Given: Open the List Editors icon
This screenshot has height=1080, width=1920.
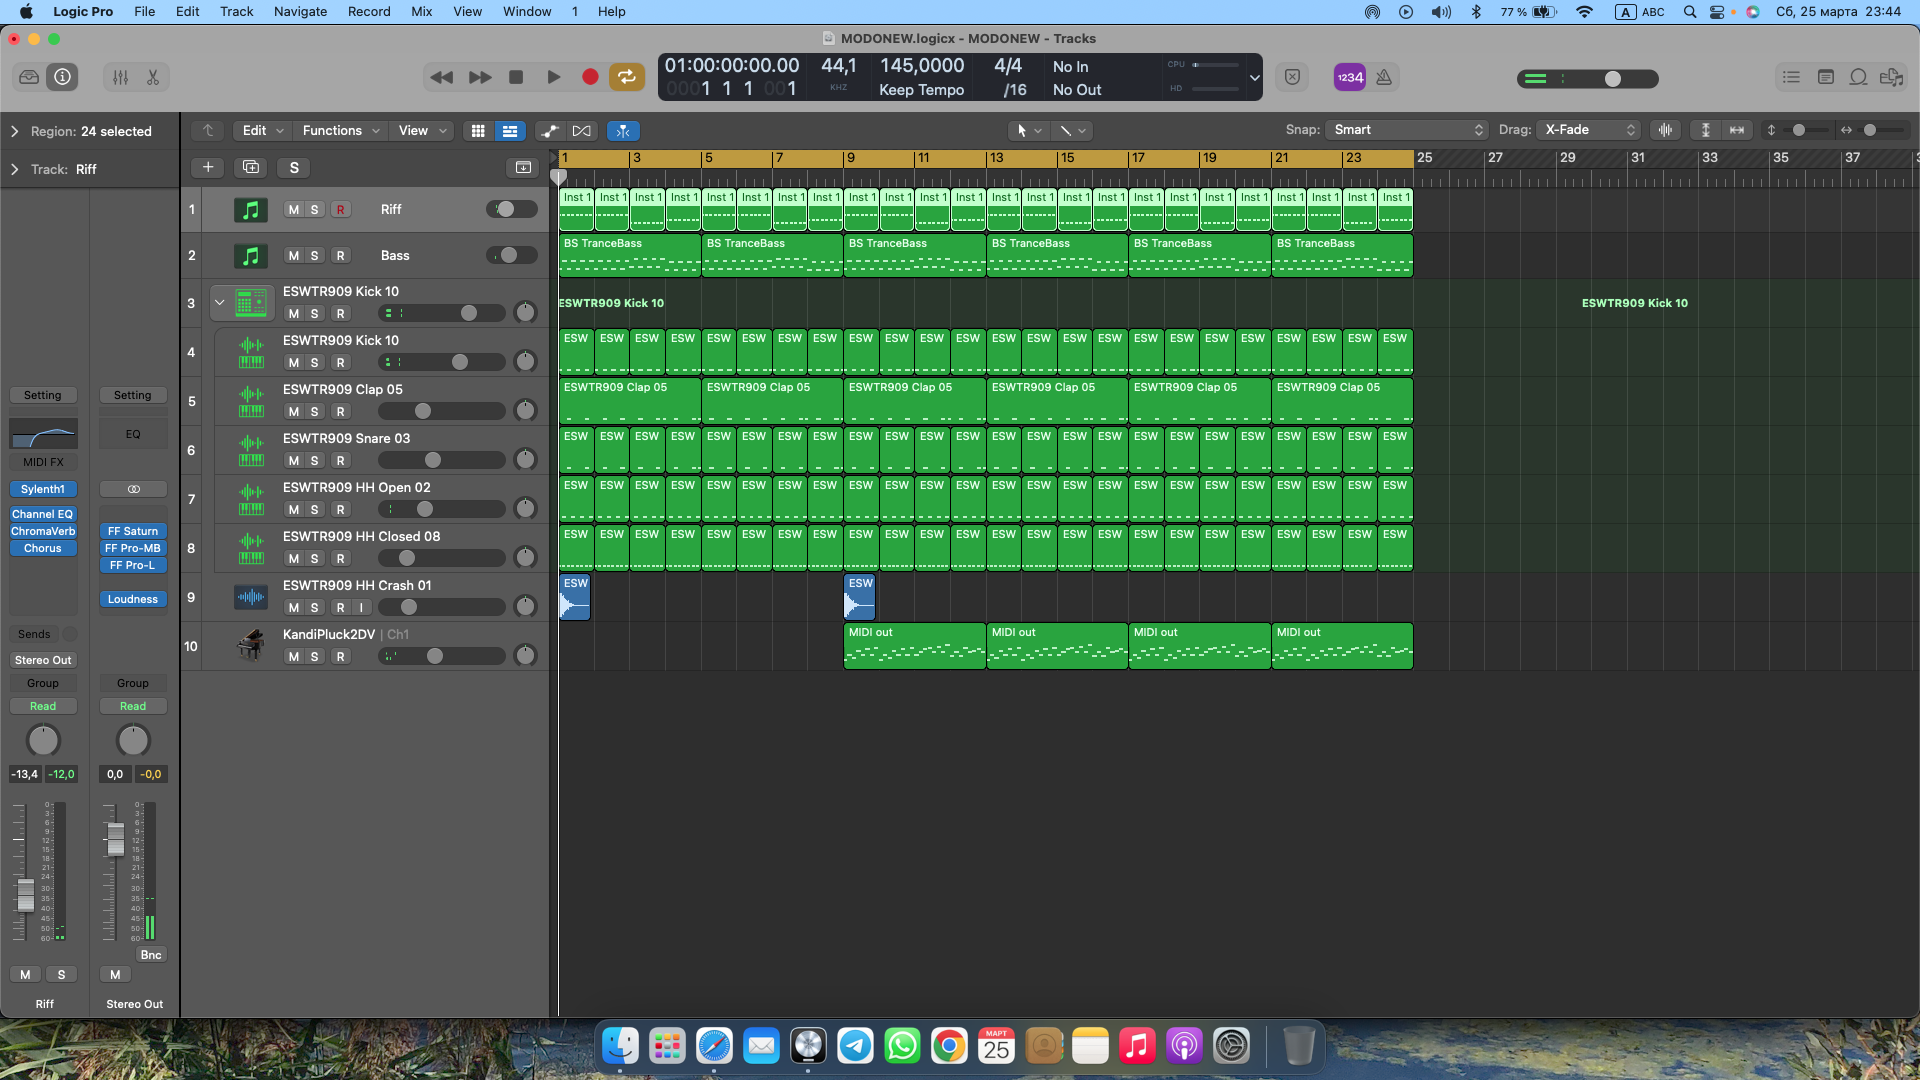Looking at the screenshot, I should click(x=1791, y=77).
